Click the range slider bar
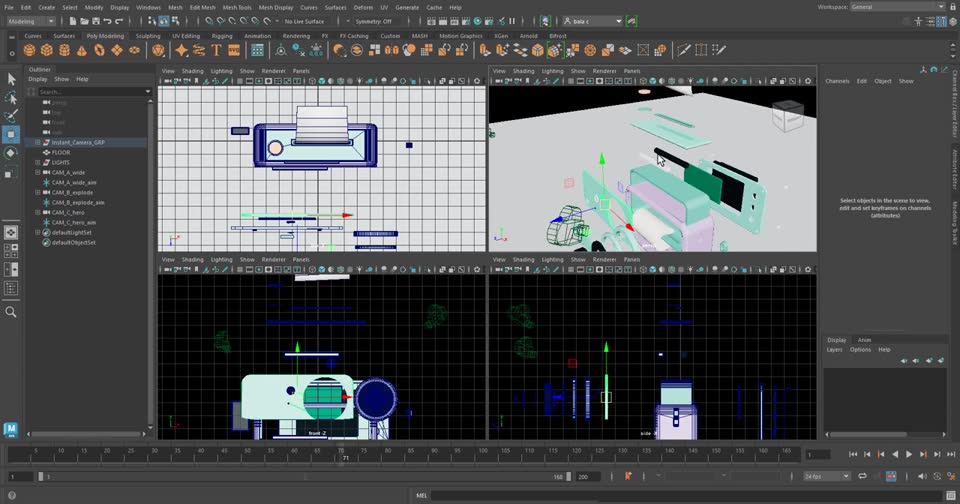 pos(303,476)
